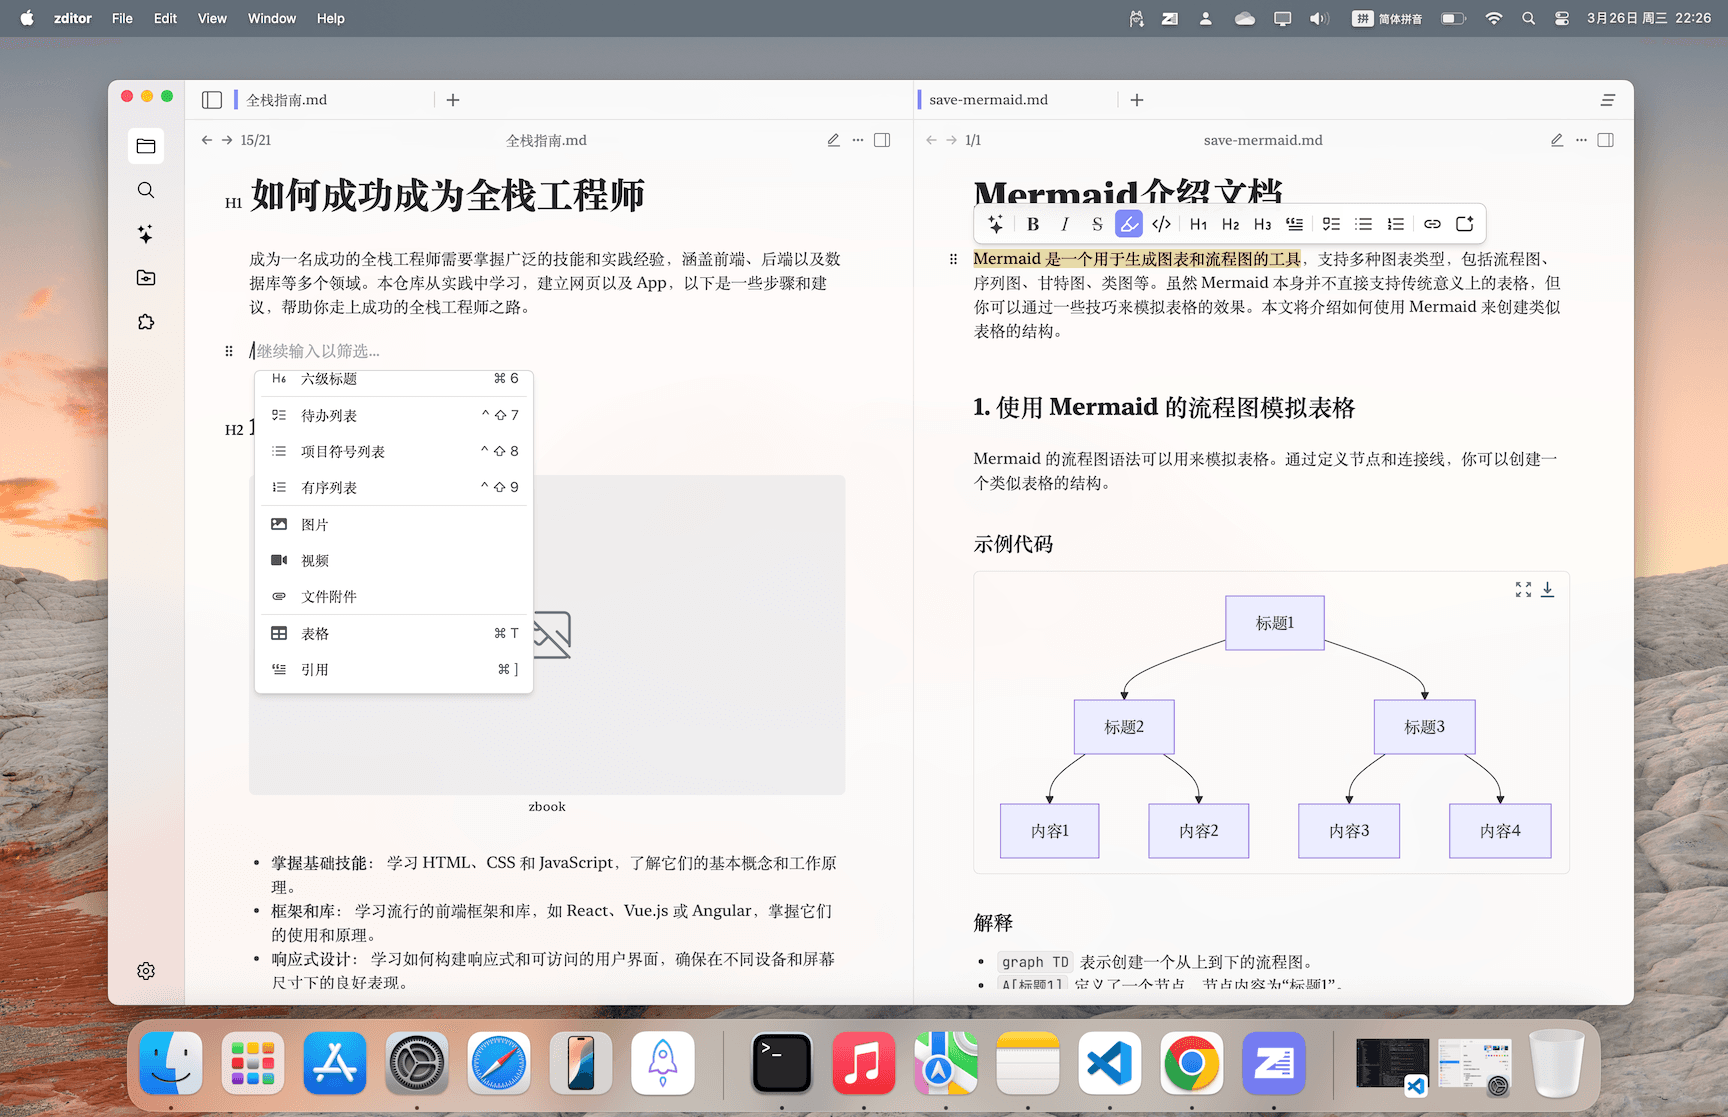Image resolution: width=1728 pixels, height=1117 pixels.
Task: Insert 引用 from slash menu
Action: click(394, 669)
